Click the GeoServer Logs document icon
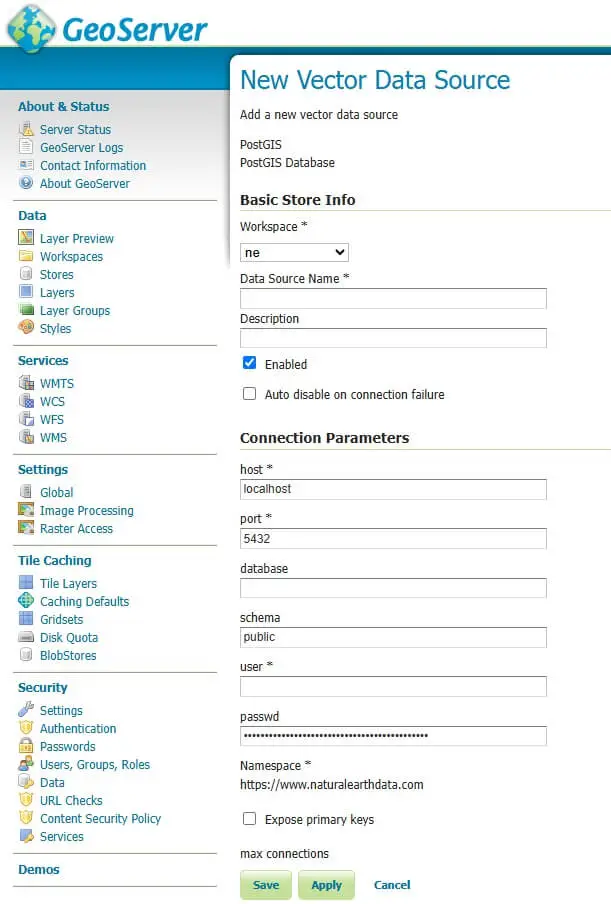This screenshot has width=611, height=904. (x=26, y=146)
